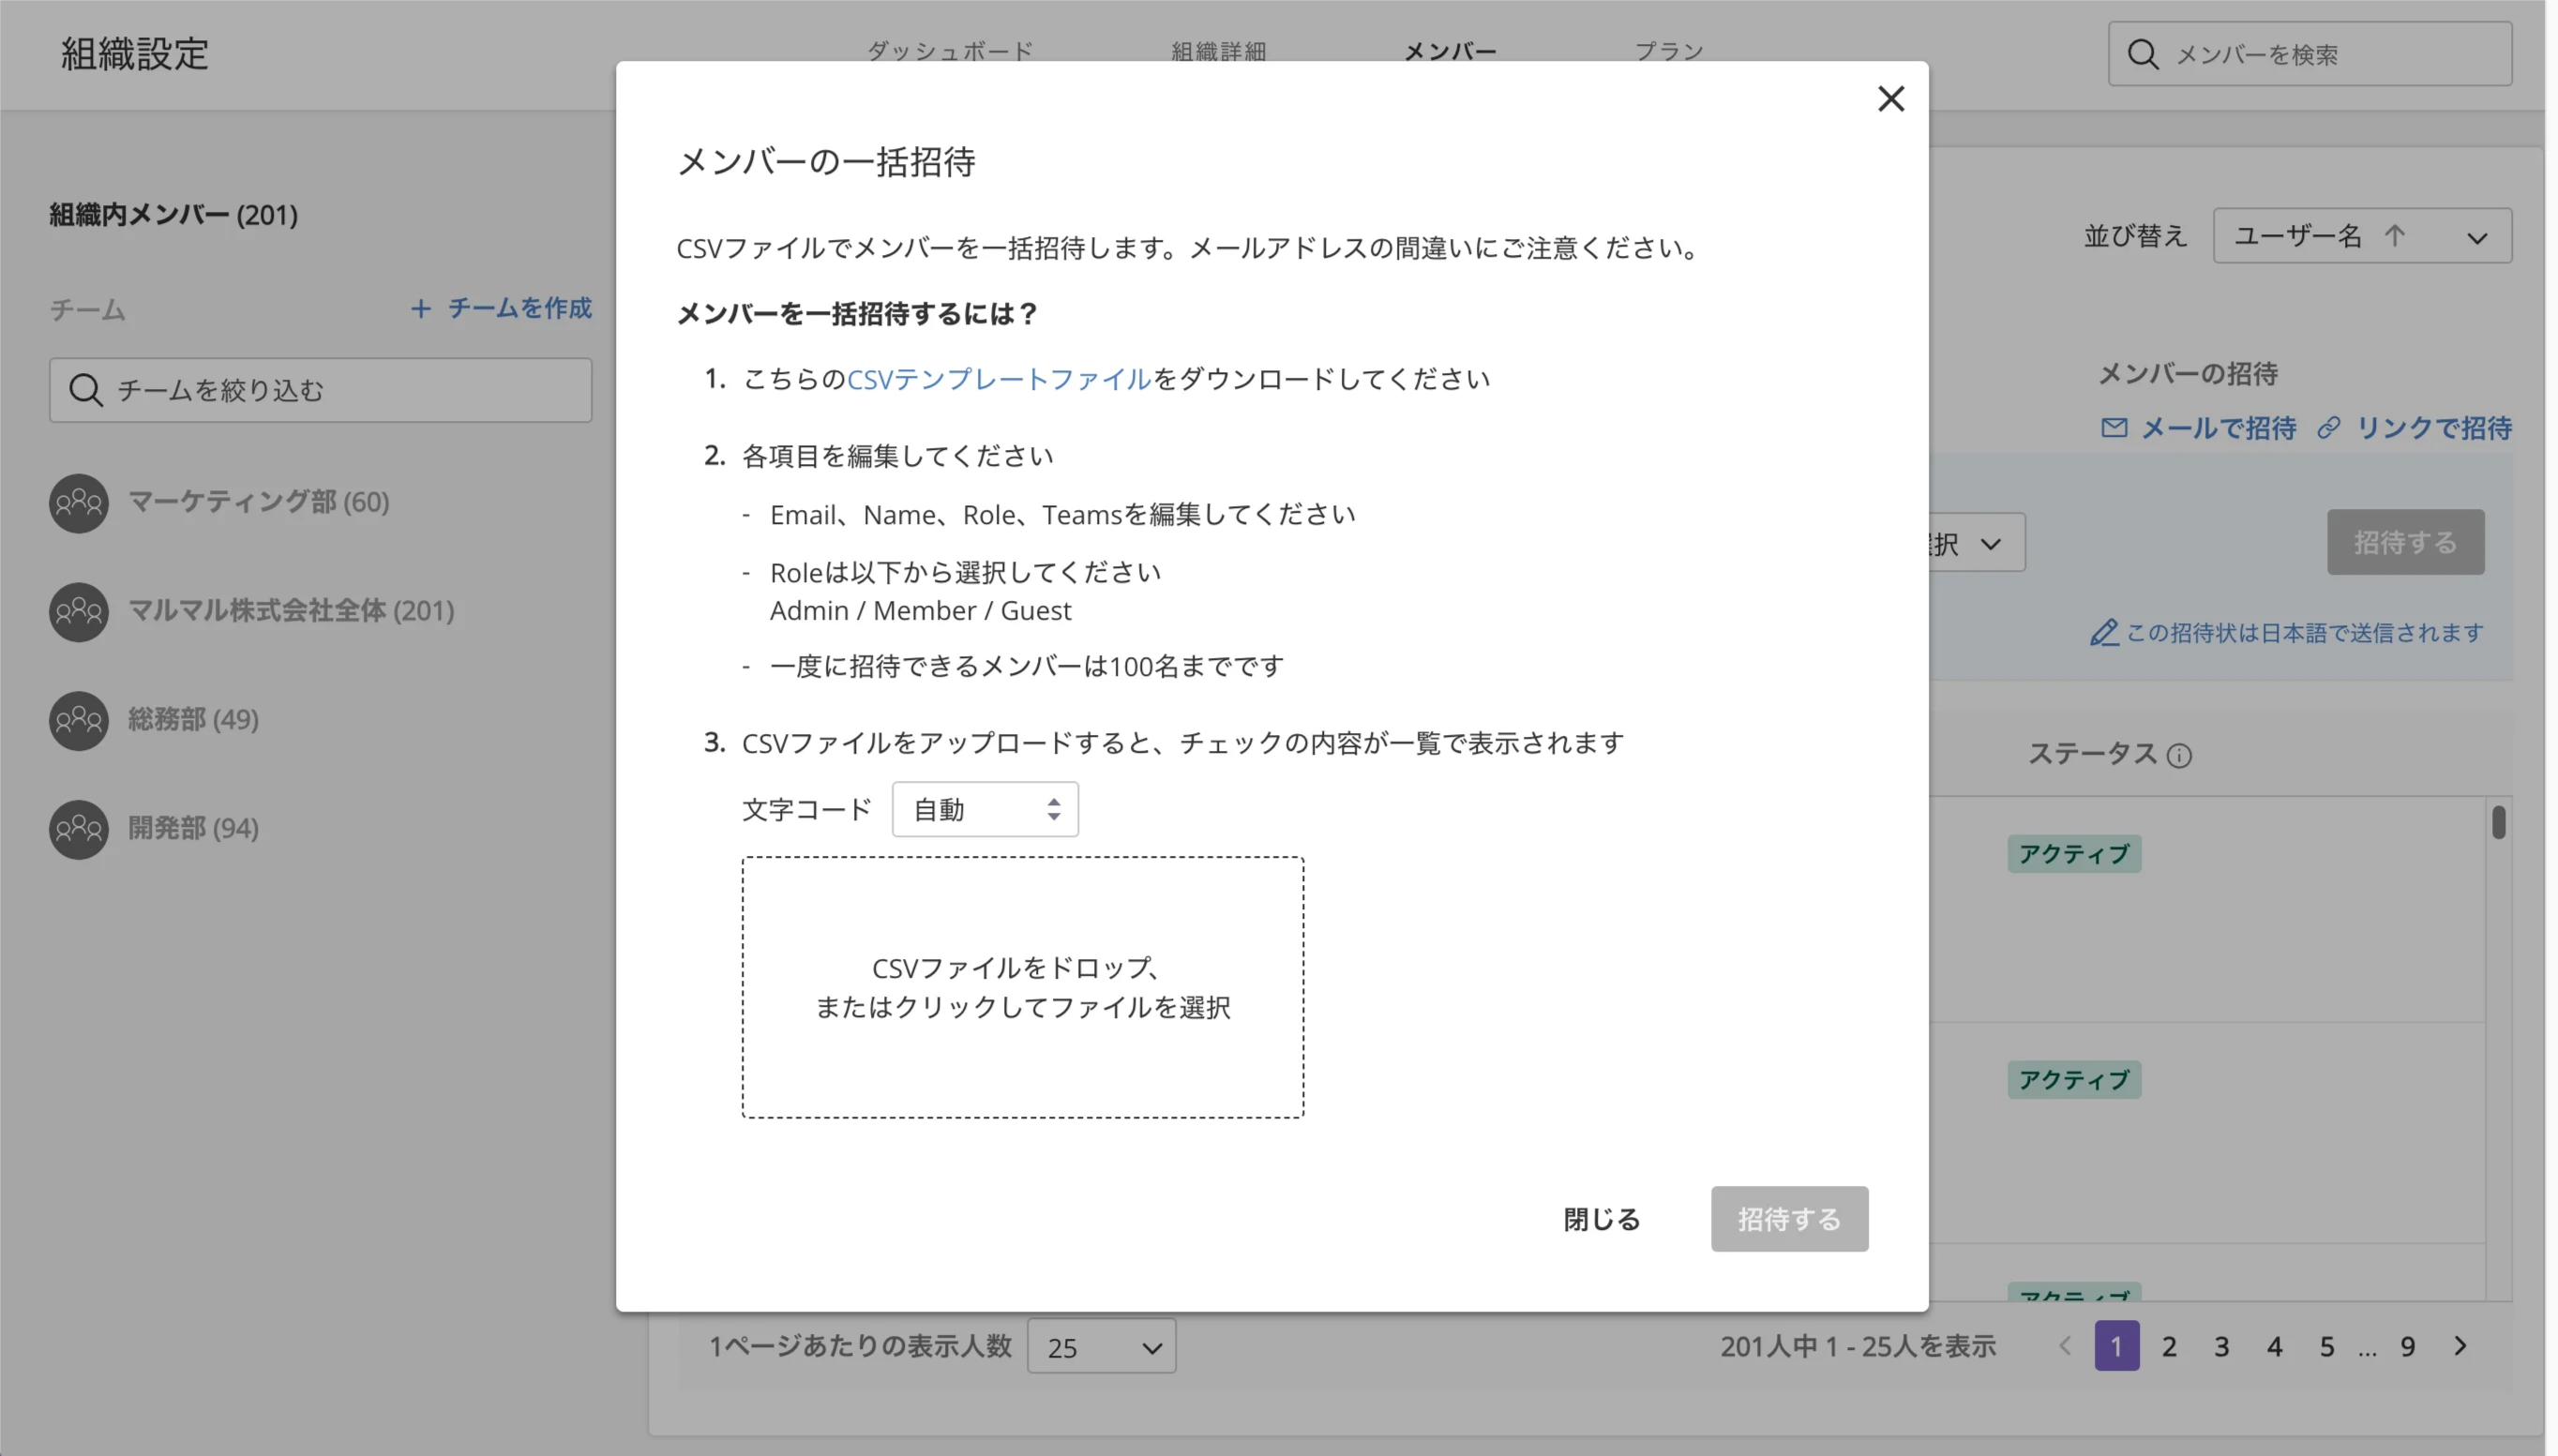
Task: Click the member list vertical scrollbar thumb
Action: [x=2498, y=822]
